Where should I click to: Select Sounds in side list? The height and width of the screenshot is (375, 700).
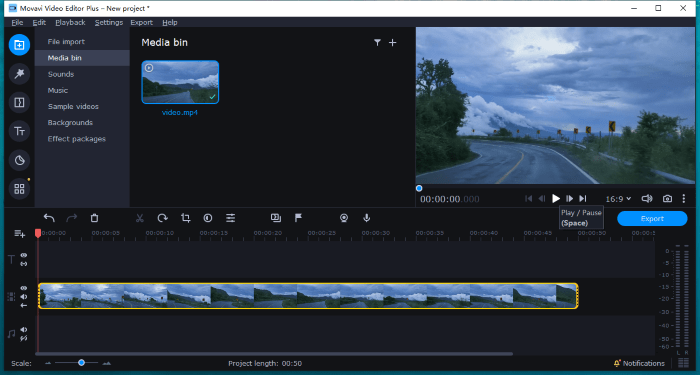point(82,74)
